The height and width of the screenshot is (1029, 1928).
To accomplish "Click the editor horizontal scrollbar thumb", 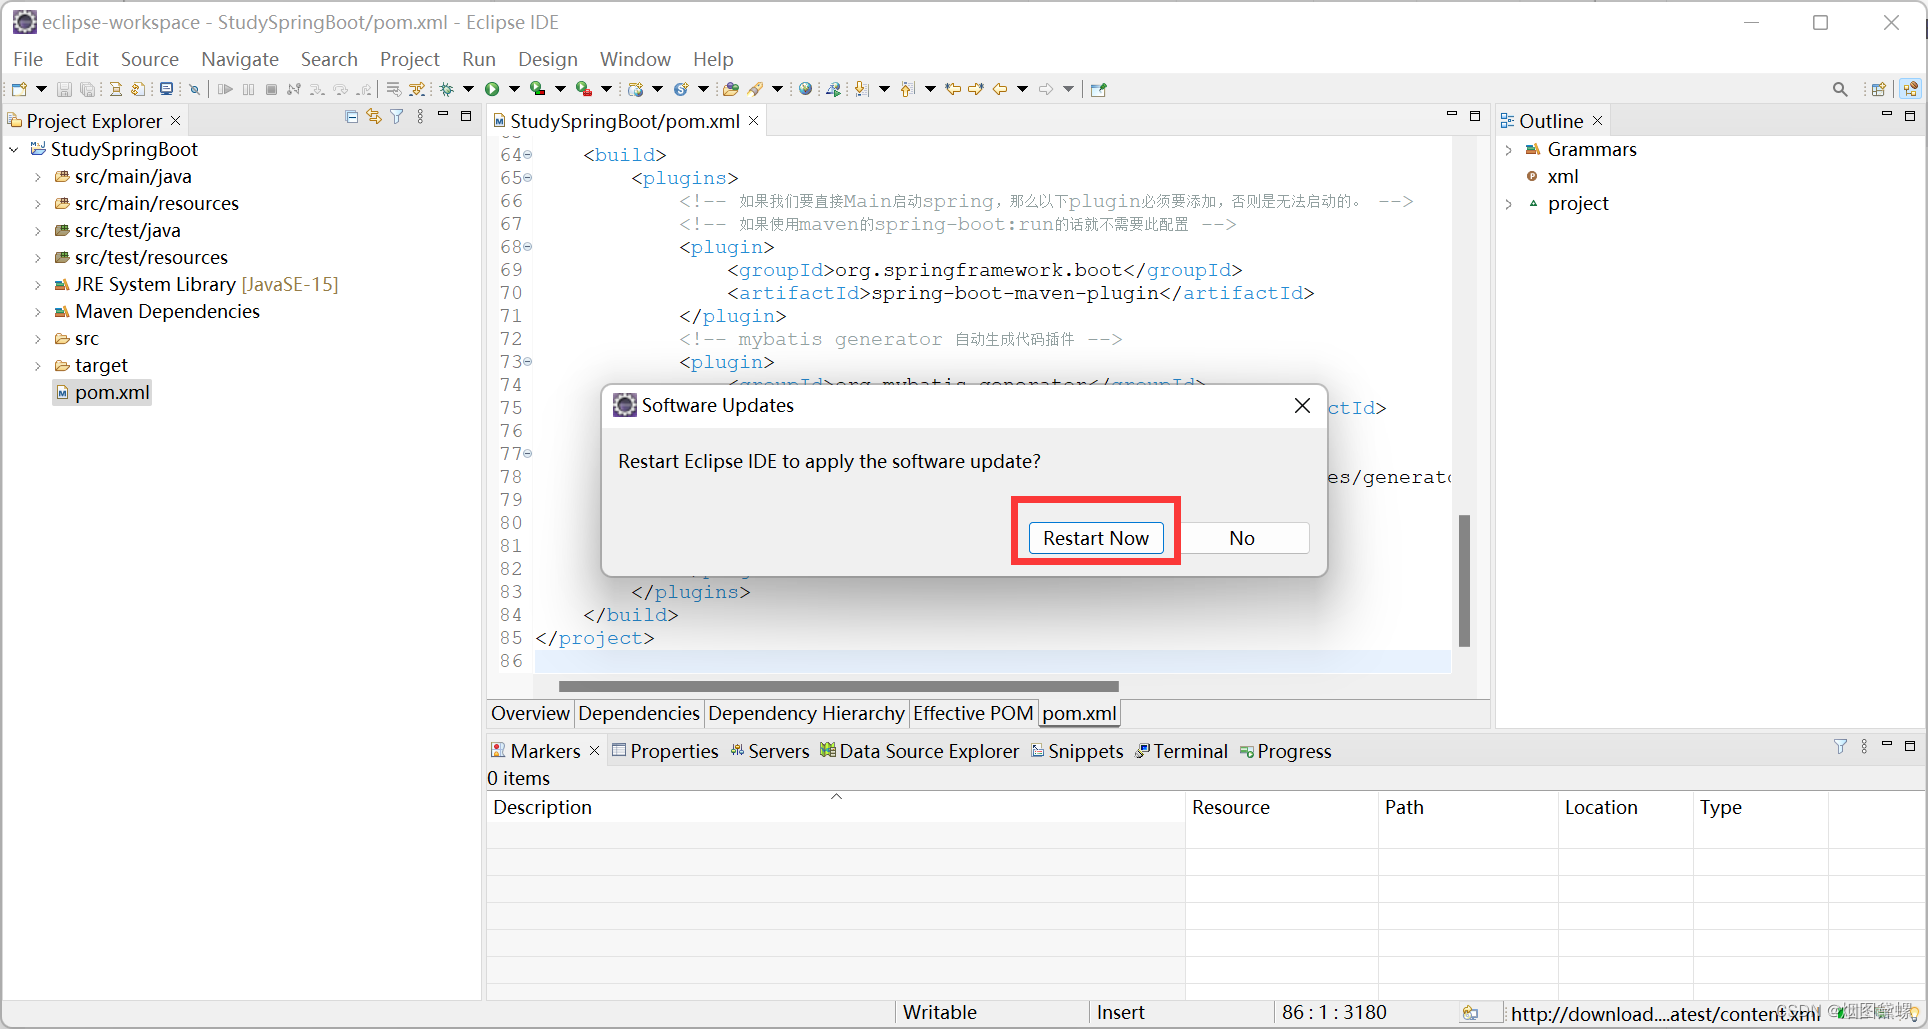I will (x=838, y=686).
